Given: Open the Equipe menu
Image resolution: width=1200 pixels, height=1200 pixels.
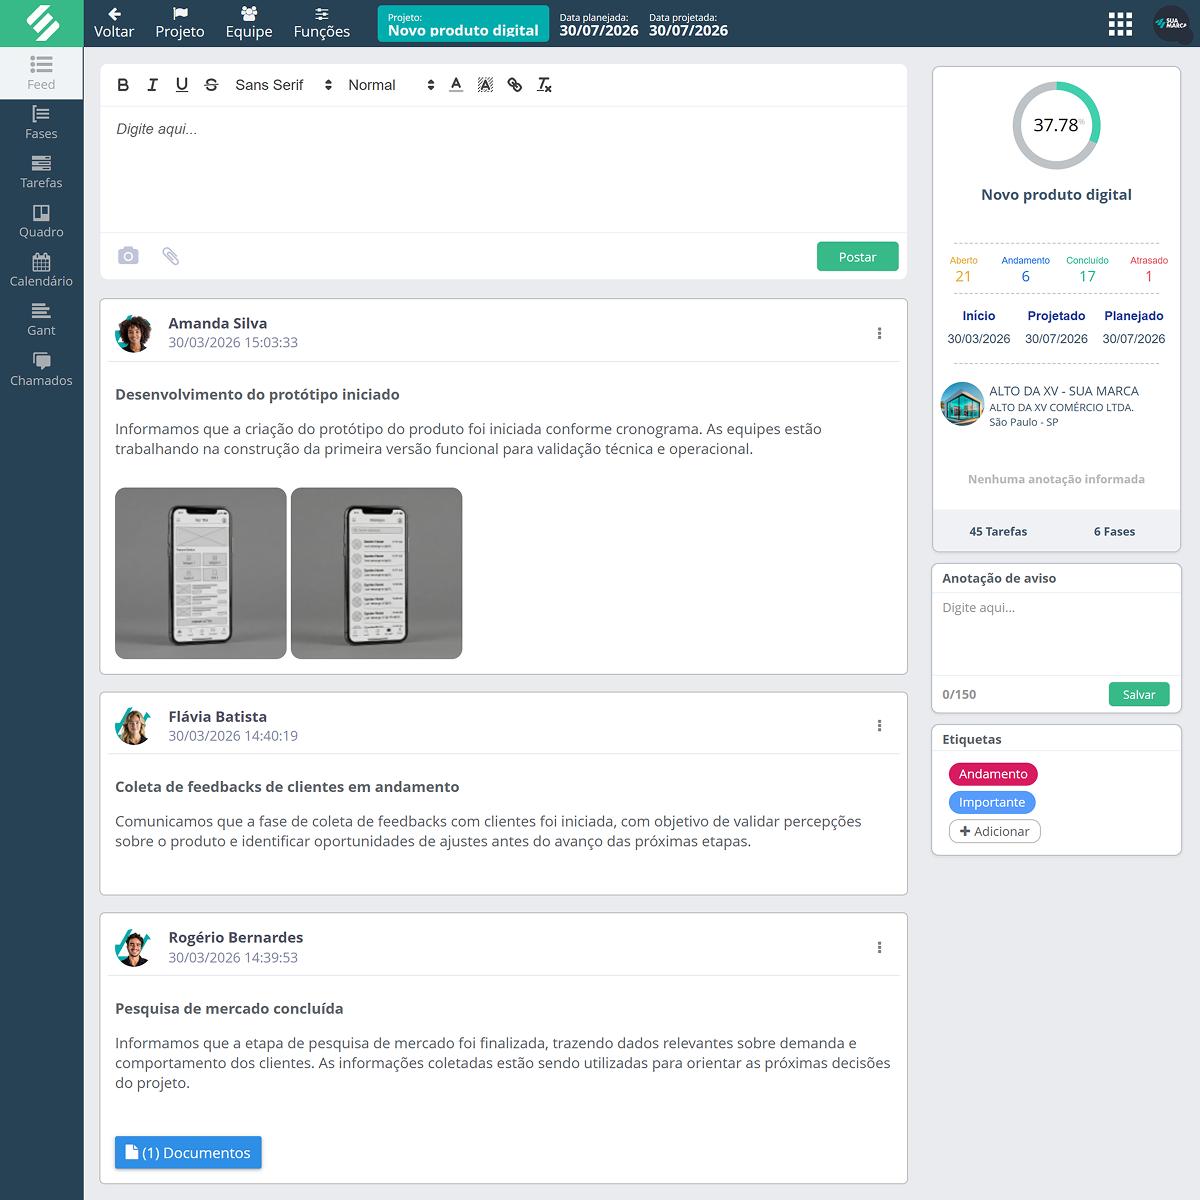Looking at the screenshot, I should [249, 23].
